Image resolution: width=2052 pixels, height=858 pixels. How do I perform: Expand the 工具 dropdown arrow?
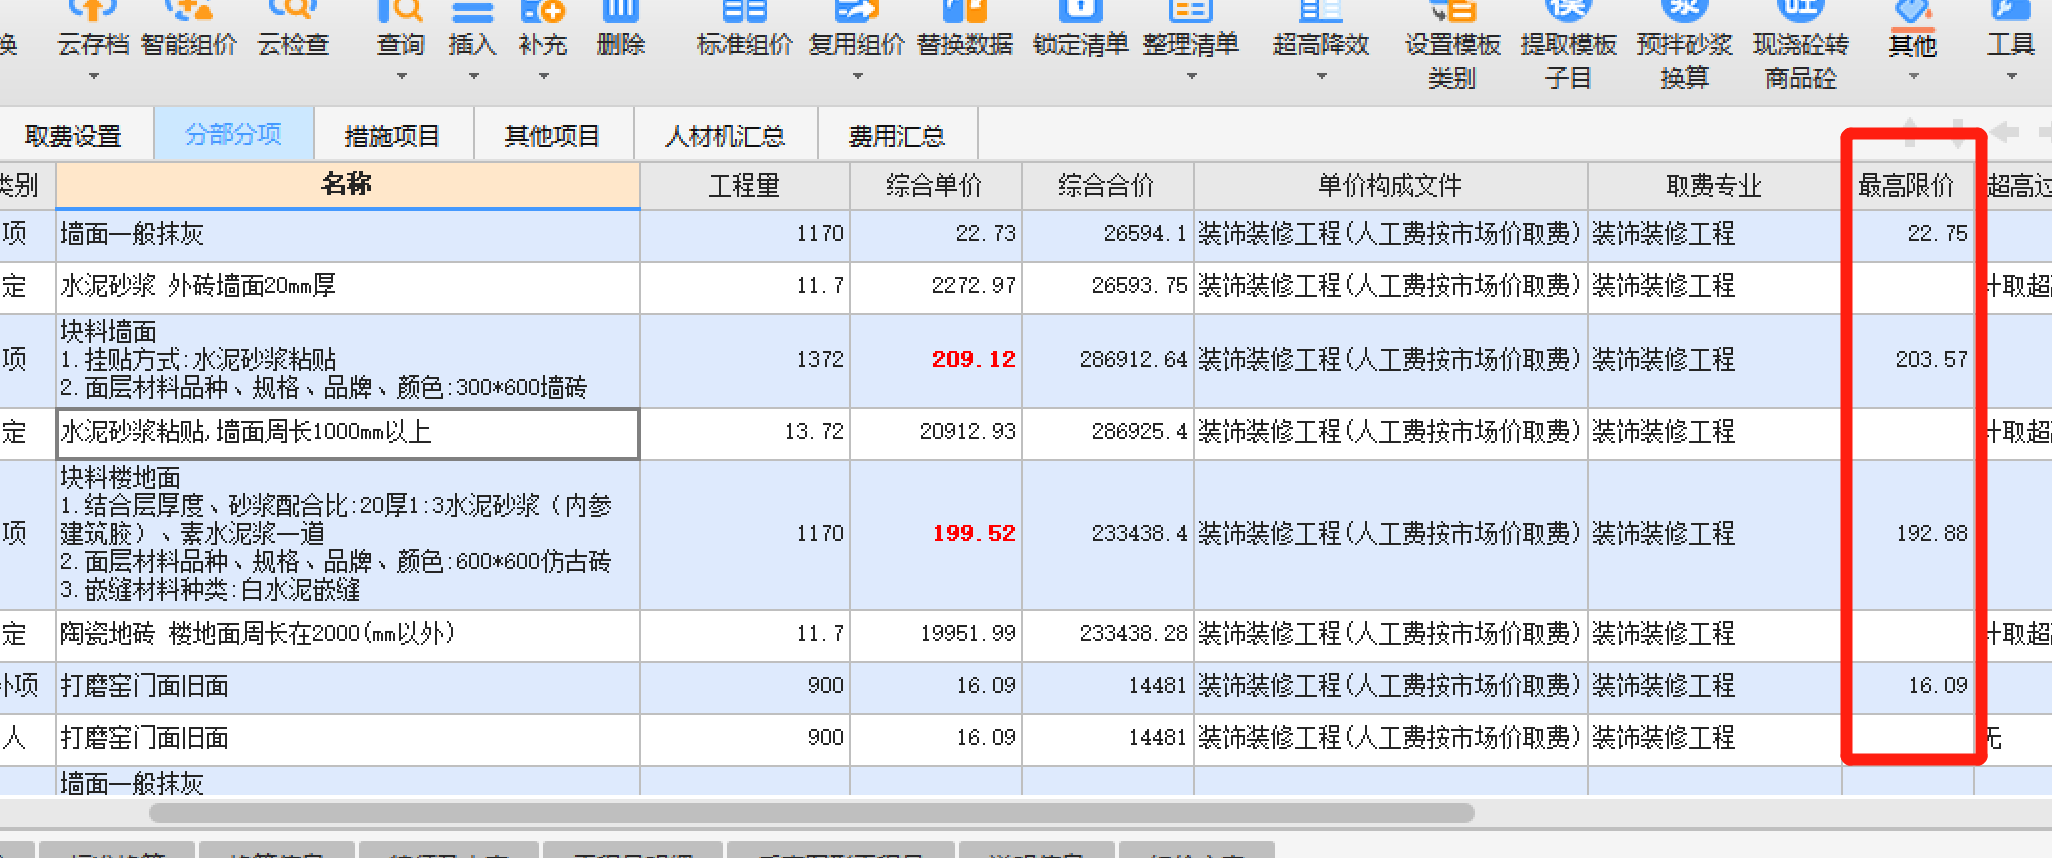(x=2012, y=76)
